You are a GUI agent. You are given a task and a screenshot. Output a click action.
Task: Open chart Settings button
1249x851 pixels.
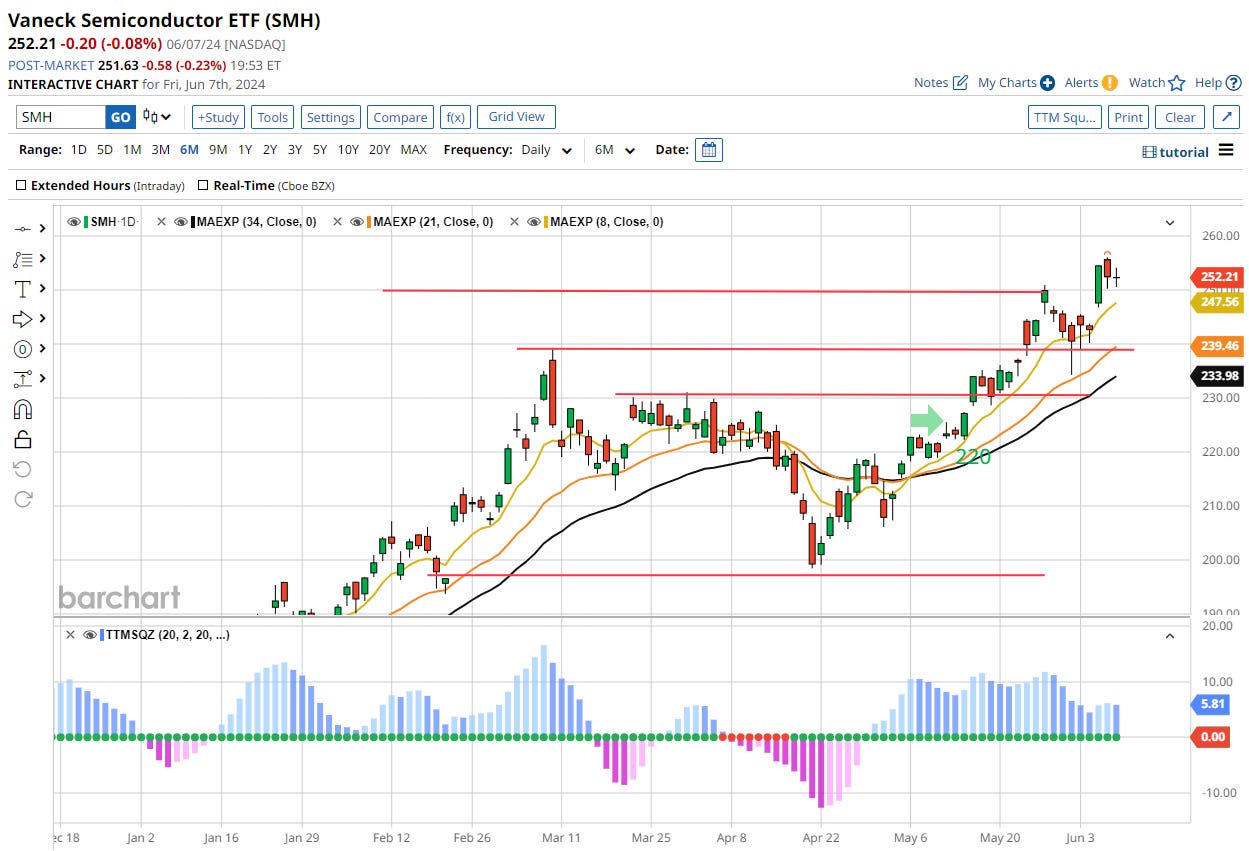[330, 117]
